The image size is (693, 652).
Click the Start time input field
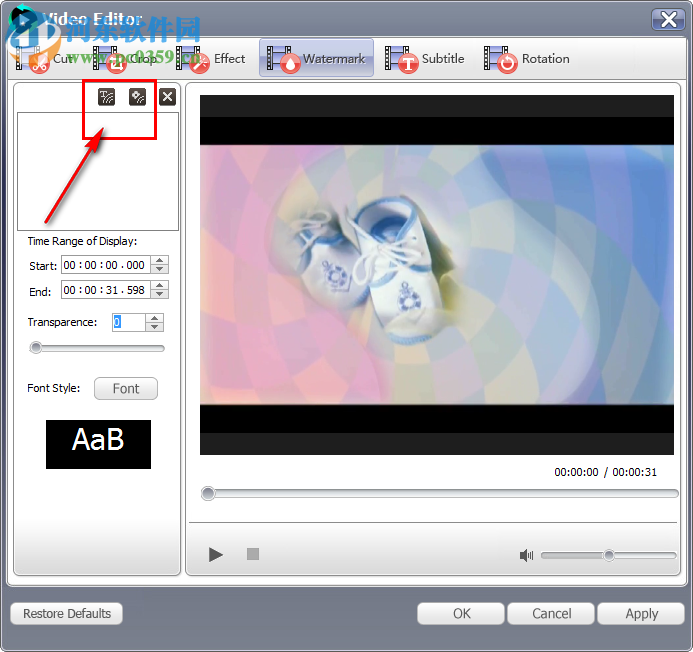(106, 265)
